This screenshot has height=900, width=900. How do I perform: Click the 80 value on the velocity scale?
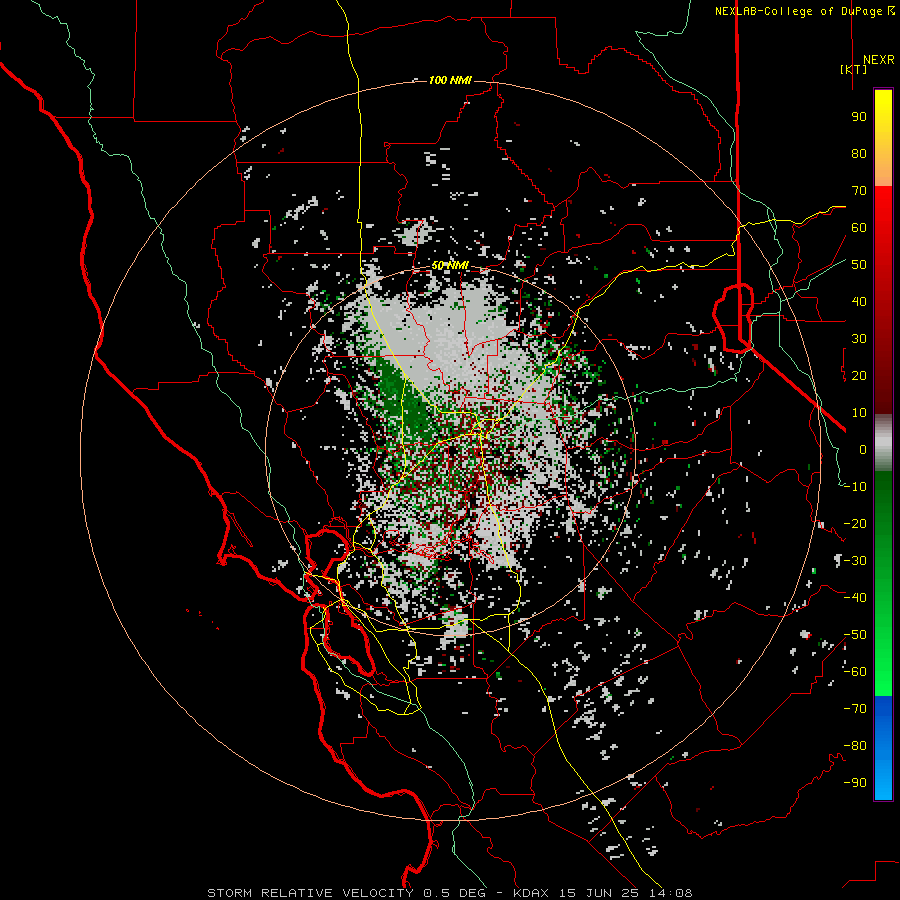point(859,154)
